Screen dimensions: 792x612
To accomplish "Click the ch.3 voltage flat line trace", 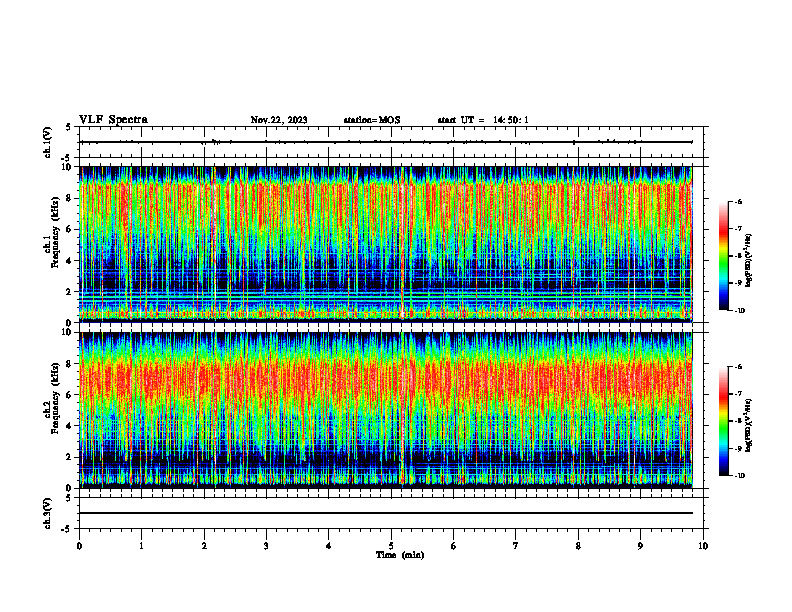I will (386, 513).
